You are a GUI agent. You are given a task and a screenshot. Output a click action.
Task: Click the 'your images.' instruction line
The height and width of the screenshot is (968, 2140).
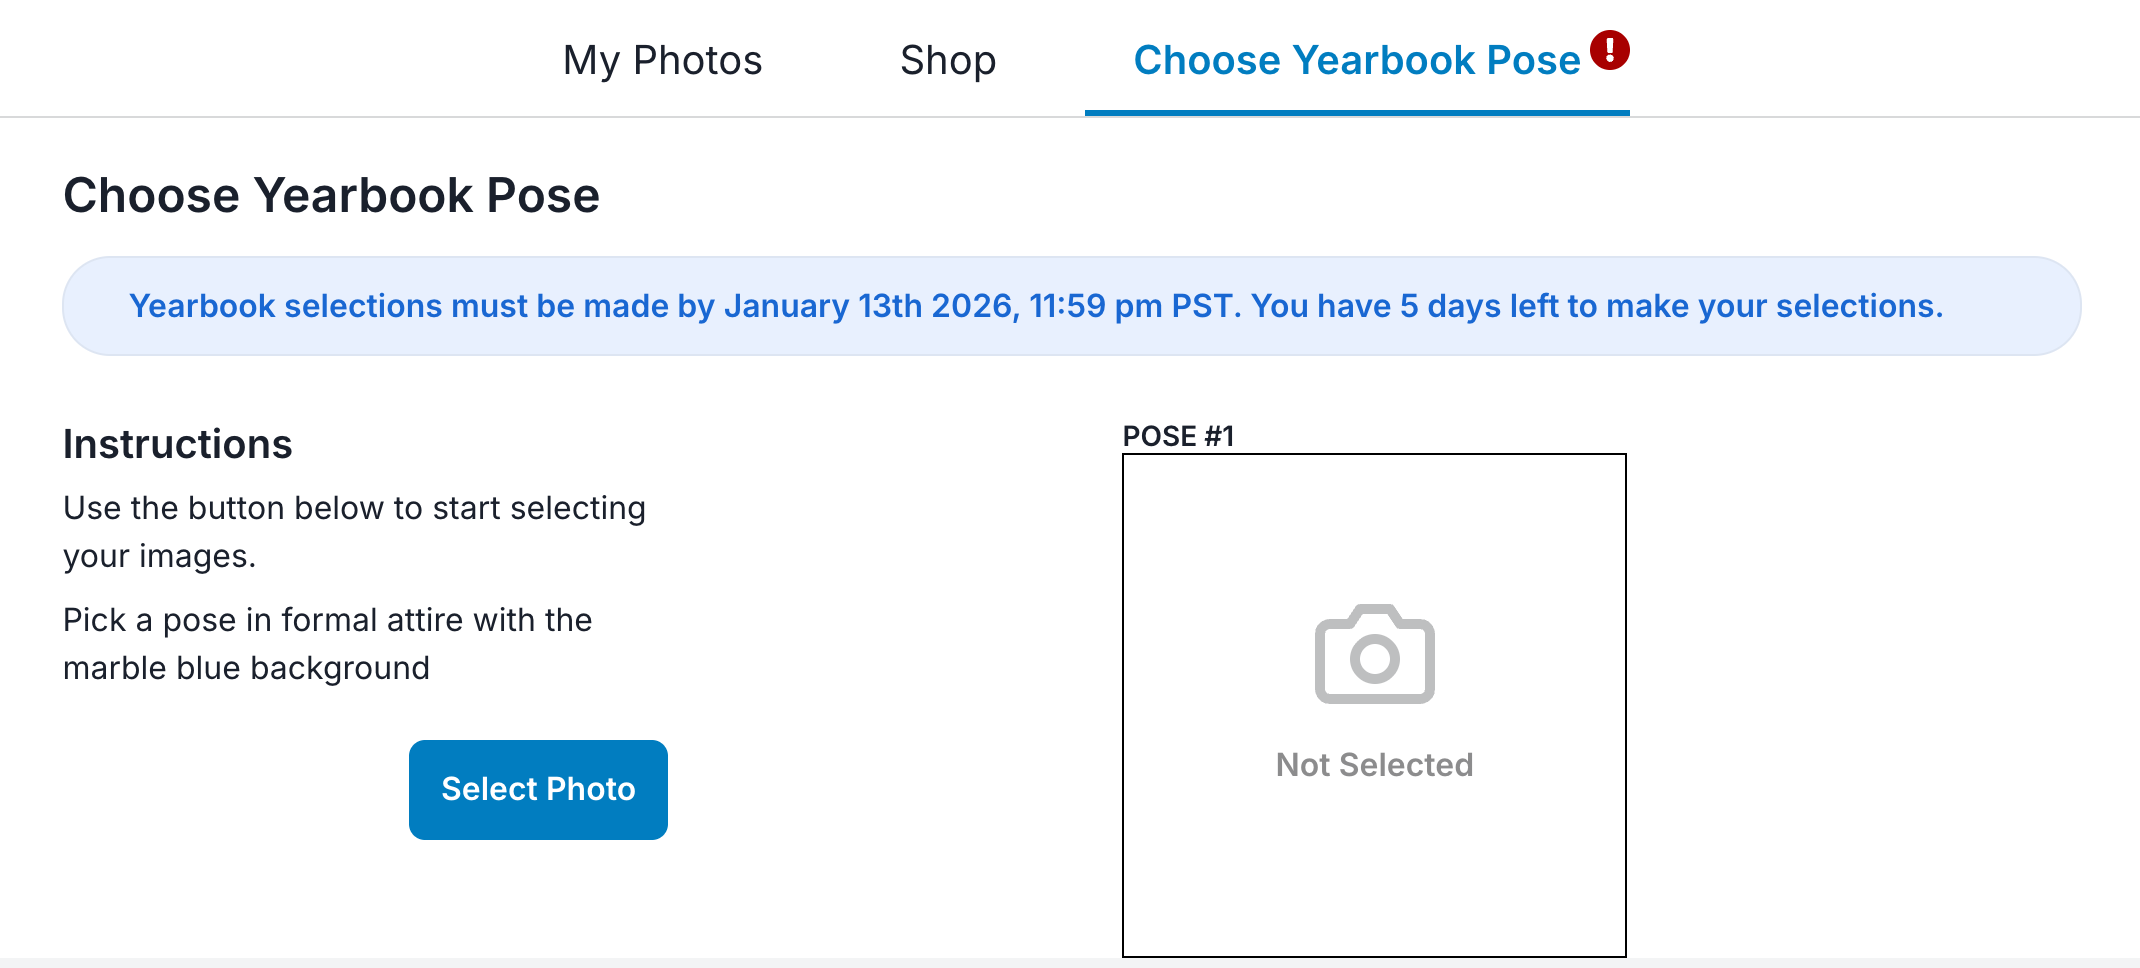click(160, 556)
